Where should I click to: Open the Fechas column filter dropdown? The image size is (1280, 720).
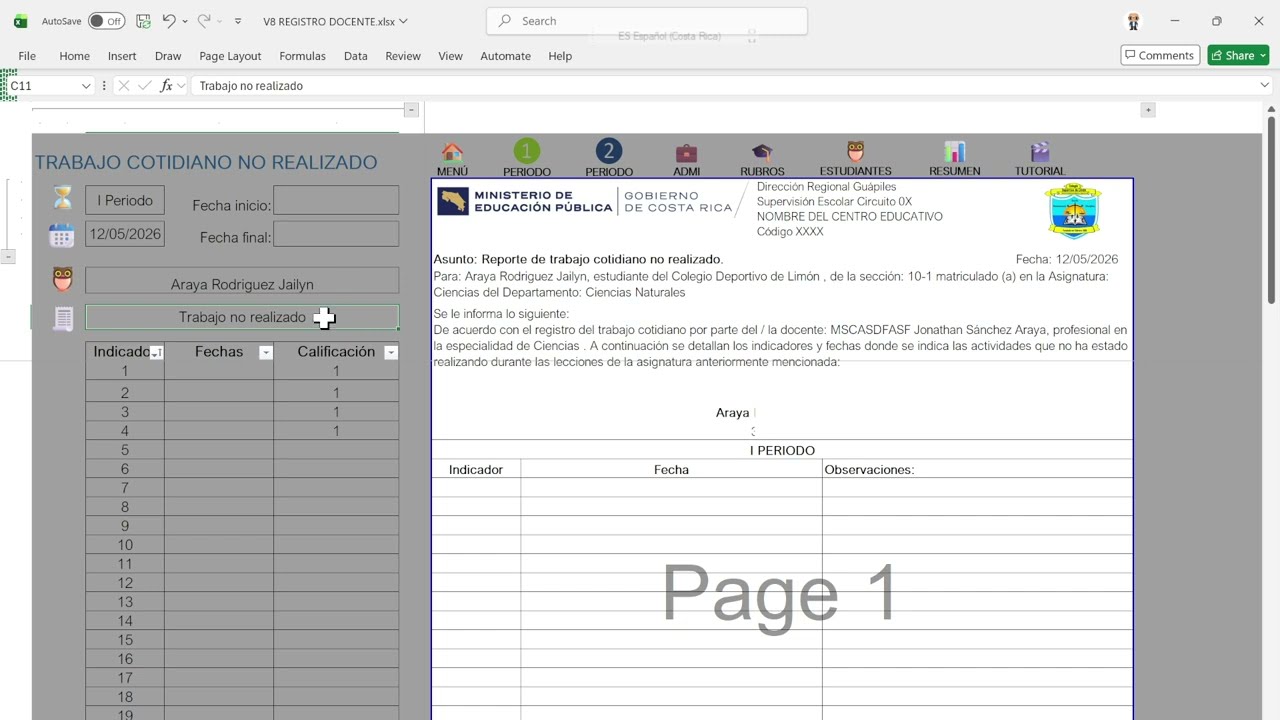(266, 352)
